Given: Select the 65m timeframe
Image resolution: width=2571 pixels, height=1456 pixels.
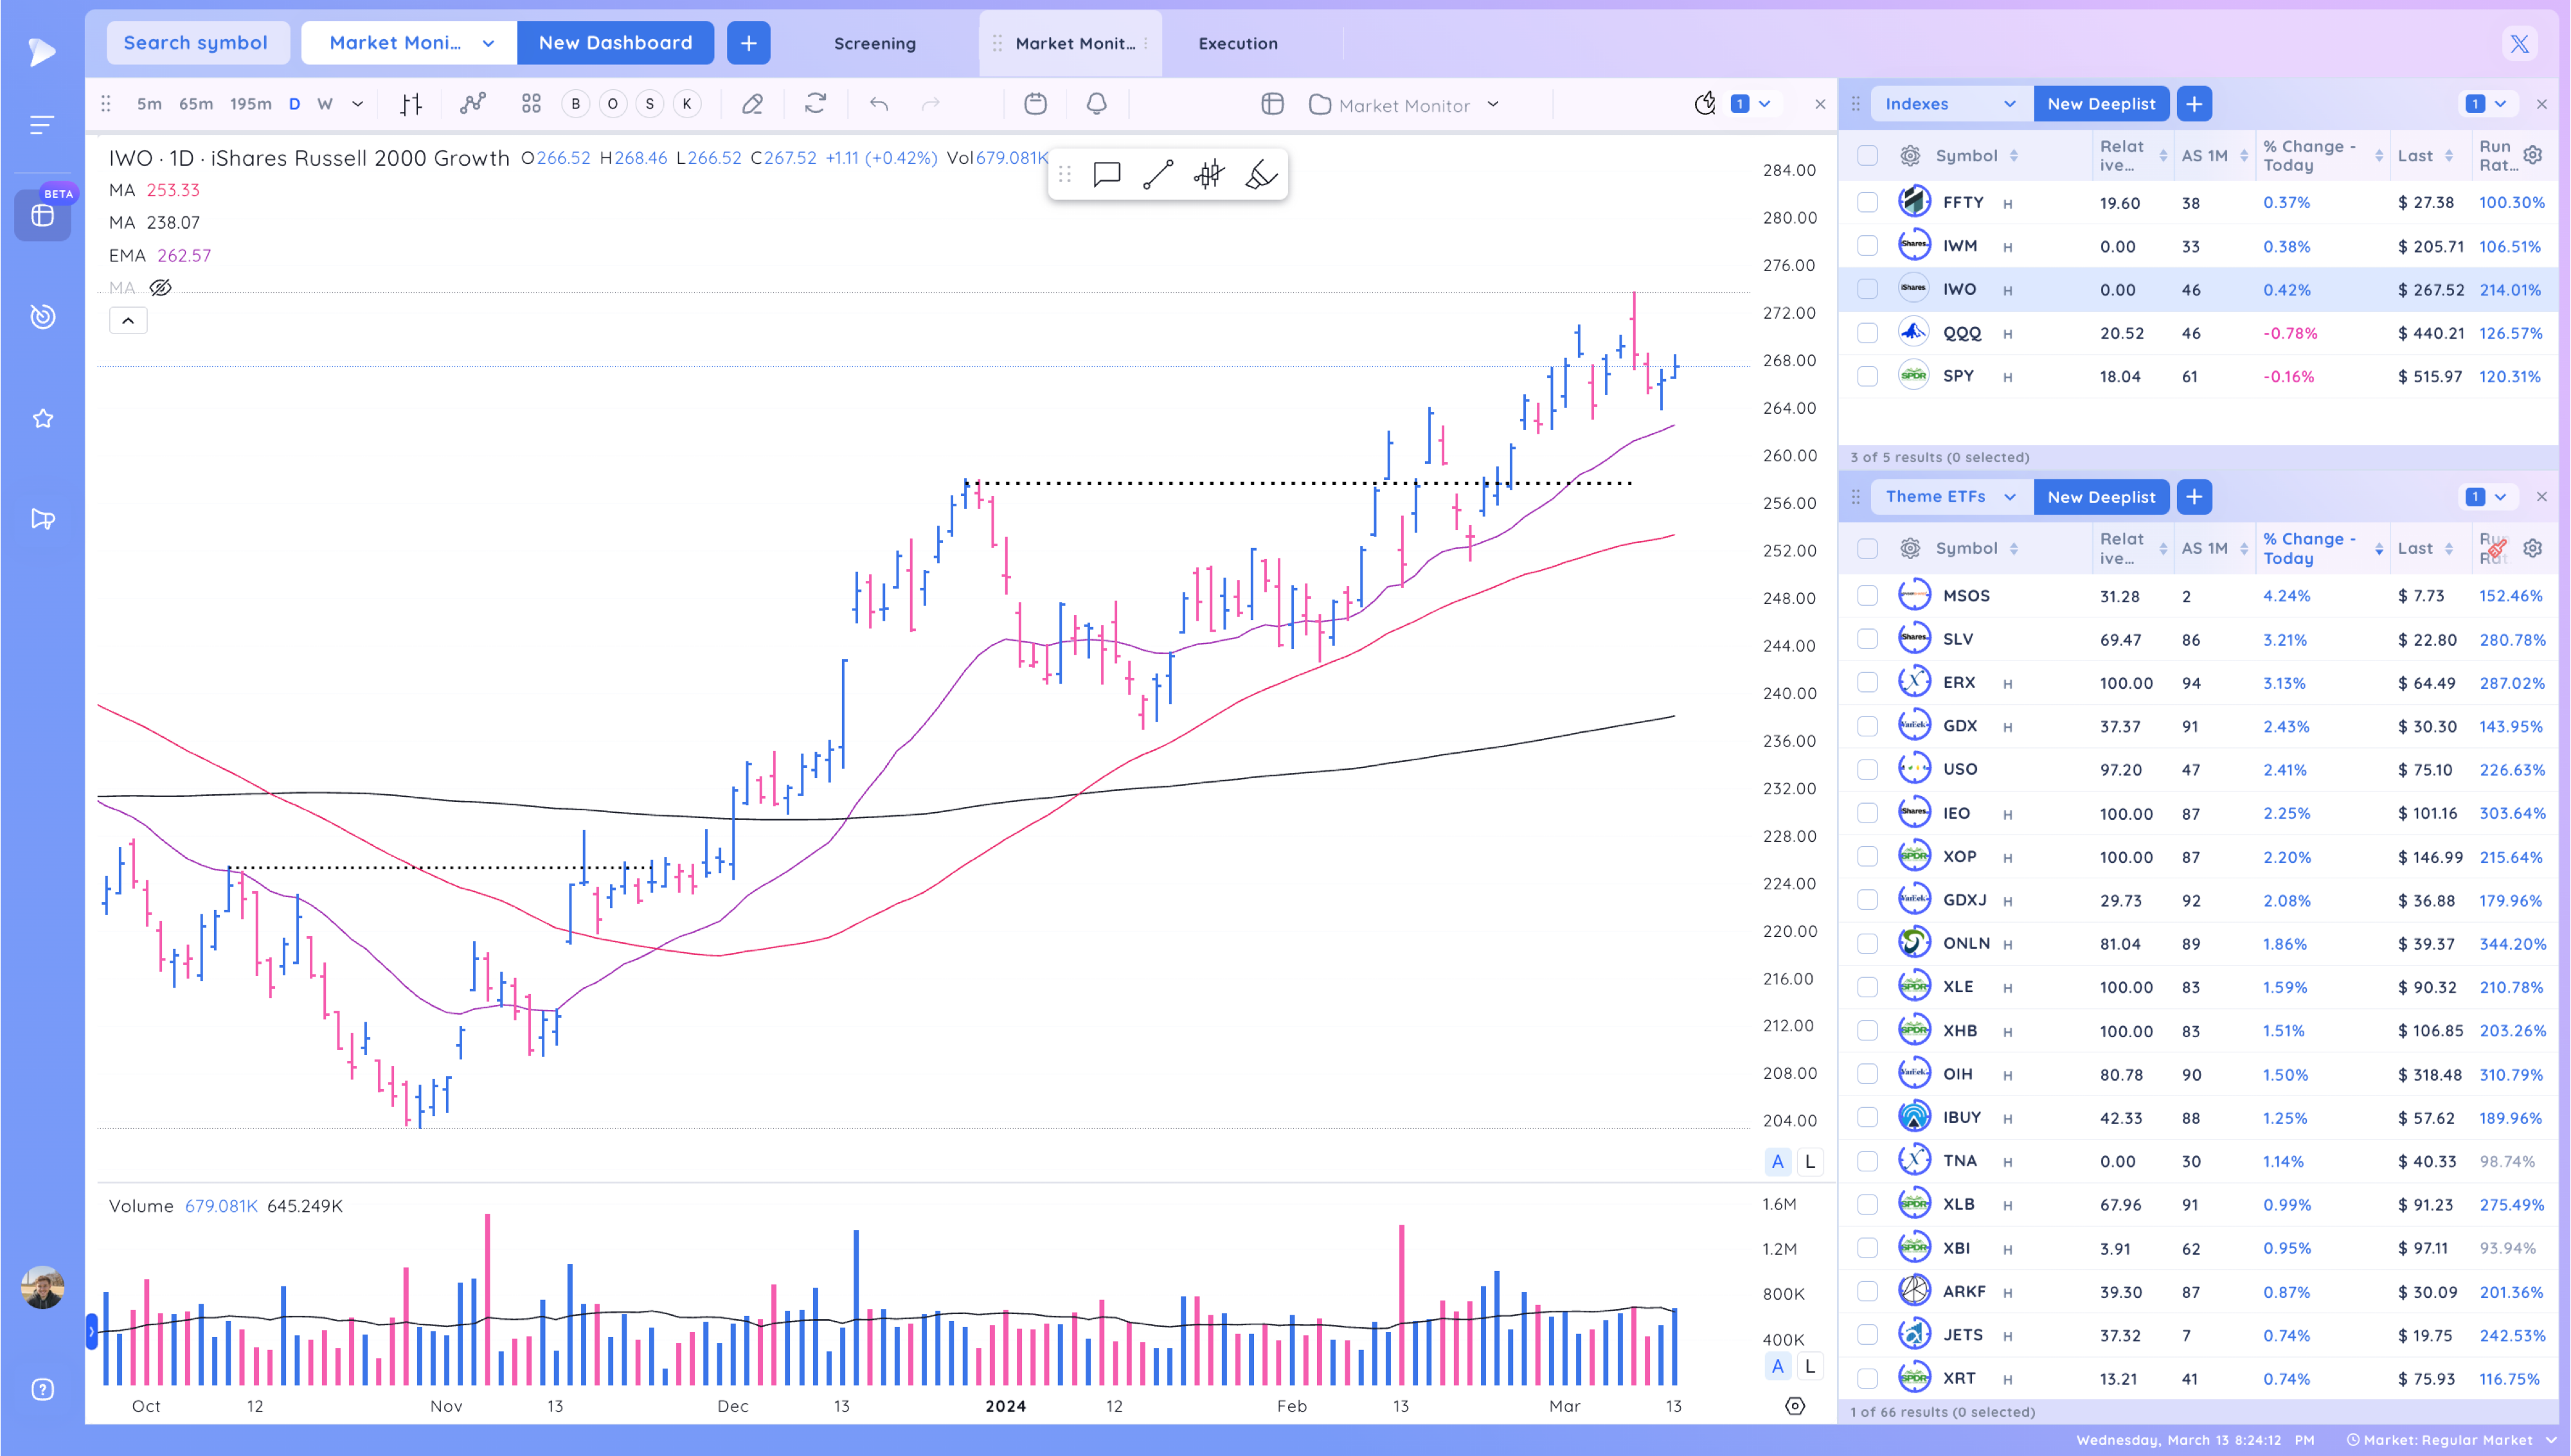Looking at the screenshot, I should (196, 104).
